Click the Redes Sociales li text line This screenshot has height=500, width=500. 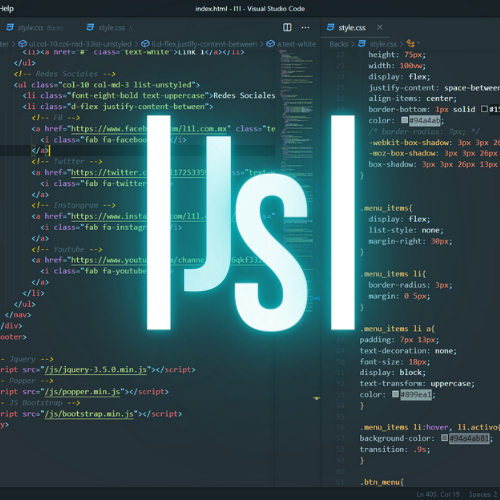pos(149,96)
